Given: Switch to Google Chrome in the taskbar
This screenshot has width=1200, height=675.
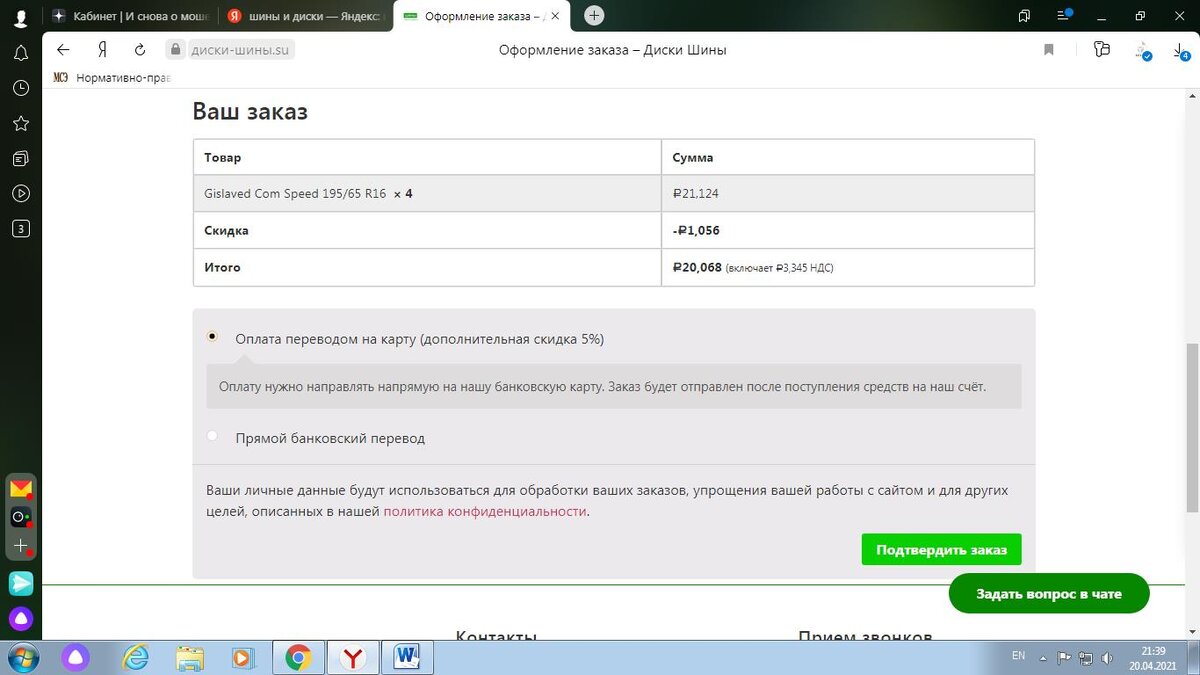Looking at the screenshot, I should click(298, 657).
